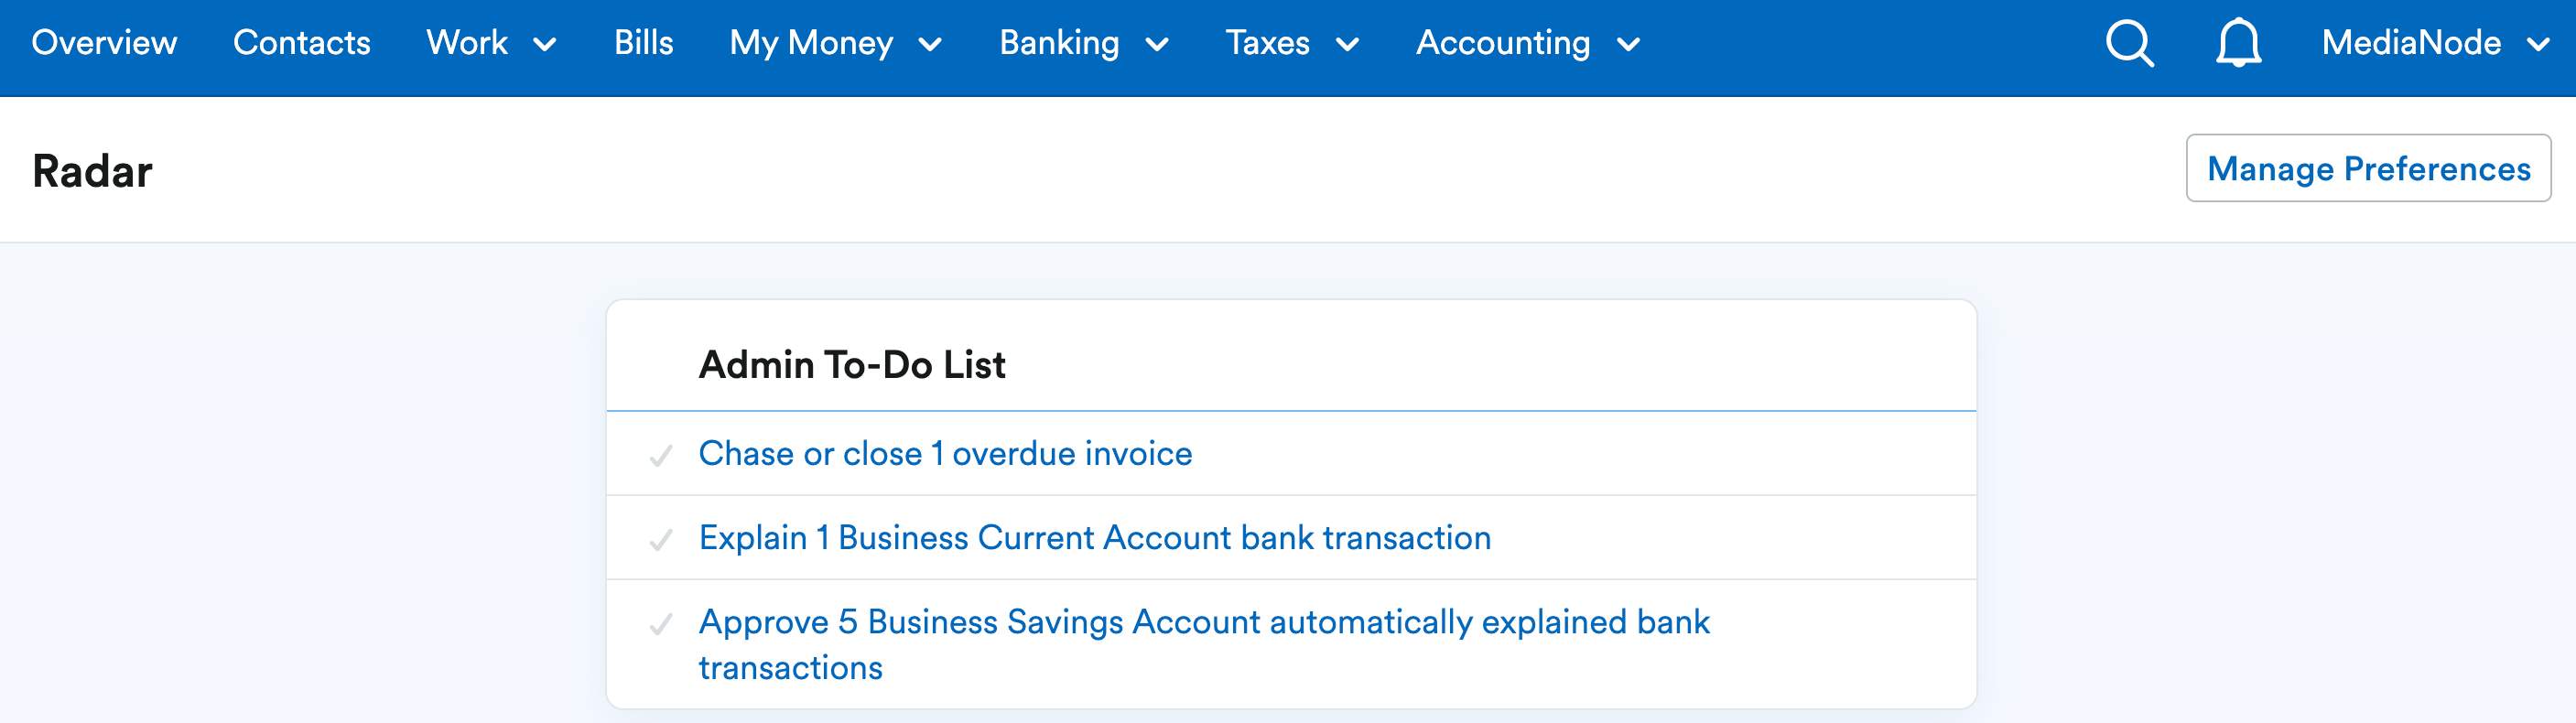Open Chase or close 1 overdue invoice
The width and height of the screenshot is (2576, 723).
pos(945,453)
